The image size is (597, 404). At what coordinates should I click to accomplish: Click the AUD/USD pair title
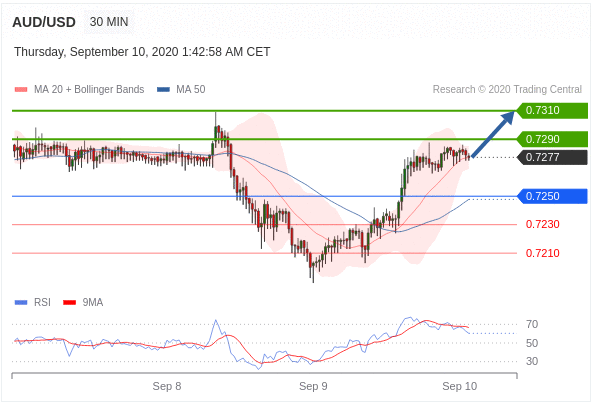pyautogui.click(x=44, y=22)
